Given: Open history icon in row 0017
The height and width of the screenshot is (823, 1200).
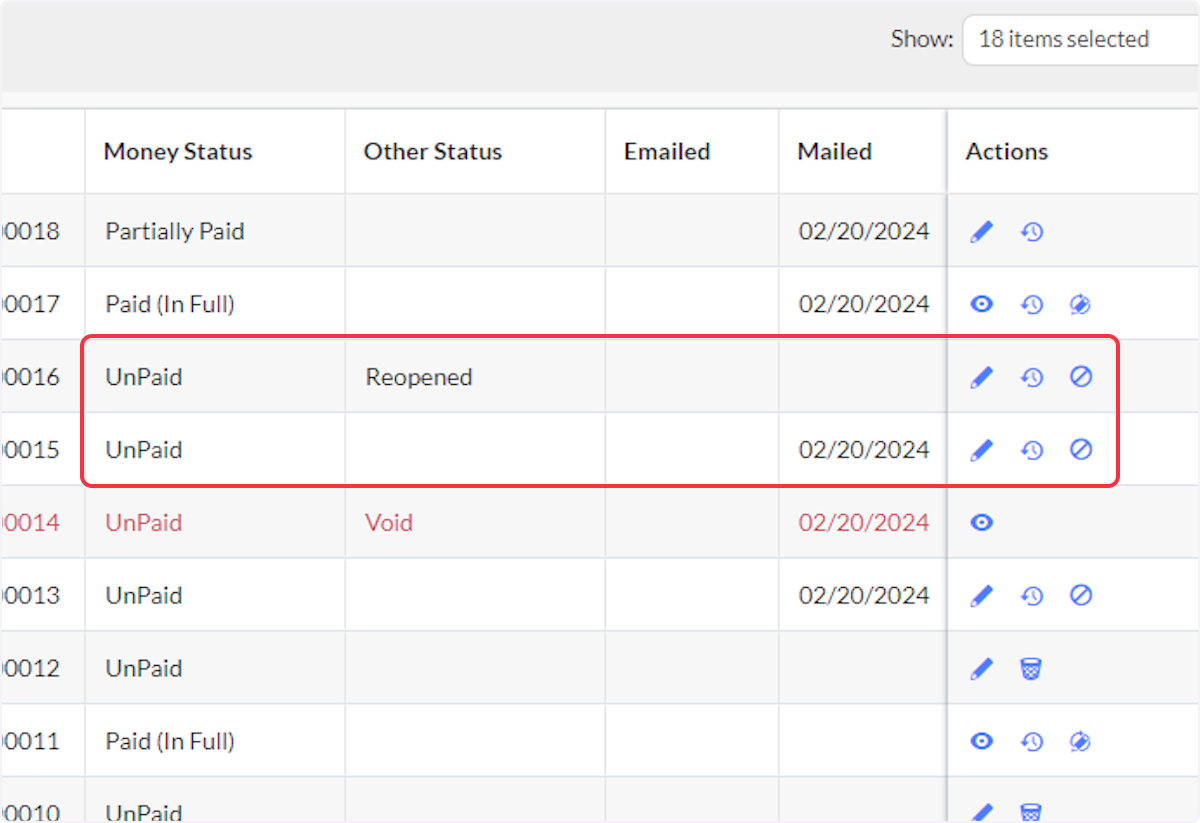Looking at the screenshot, I should [1032, 304].
